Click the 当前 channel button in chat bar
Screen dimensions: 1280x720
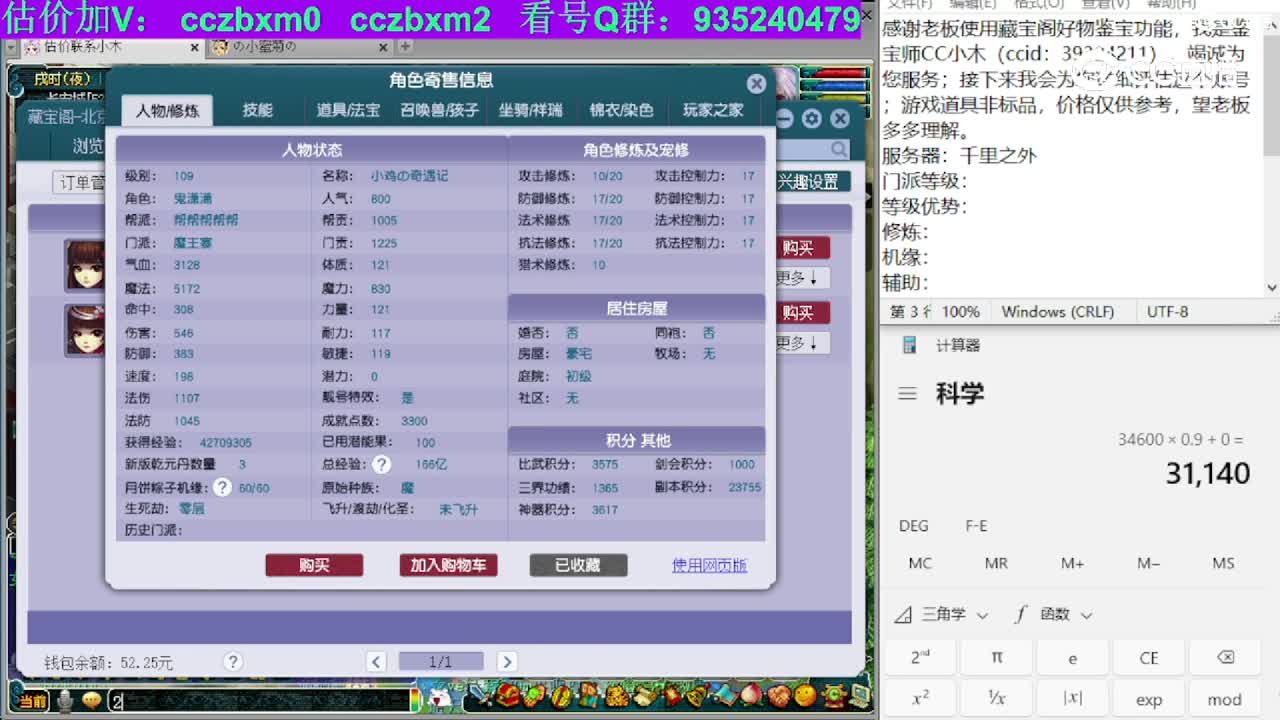[x=32, y=701]
